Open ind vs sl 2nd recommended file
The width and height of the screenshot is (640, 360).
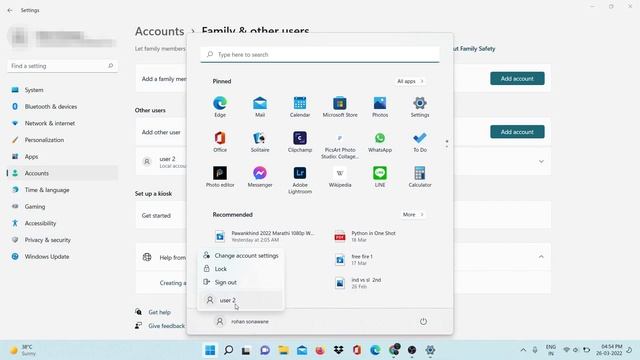coord(358,283)
